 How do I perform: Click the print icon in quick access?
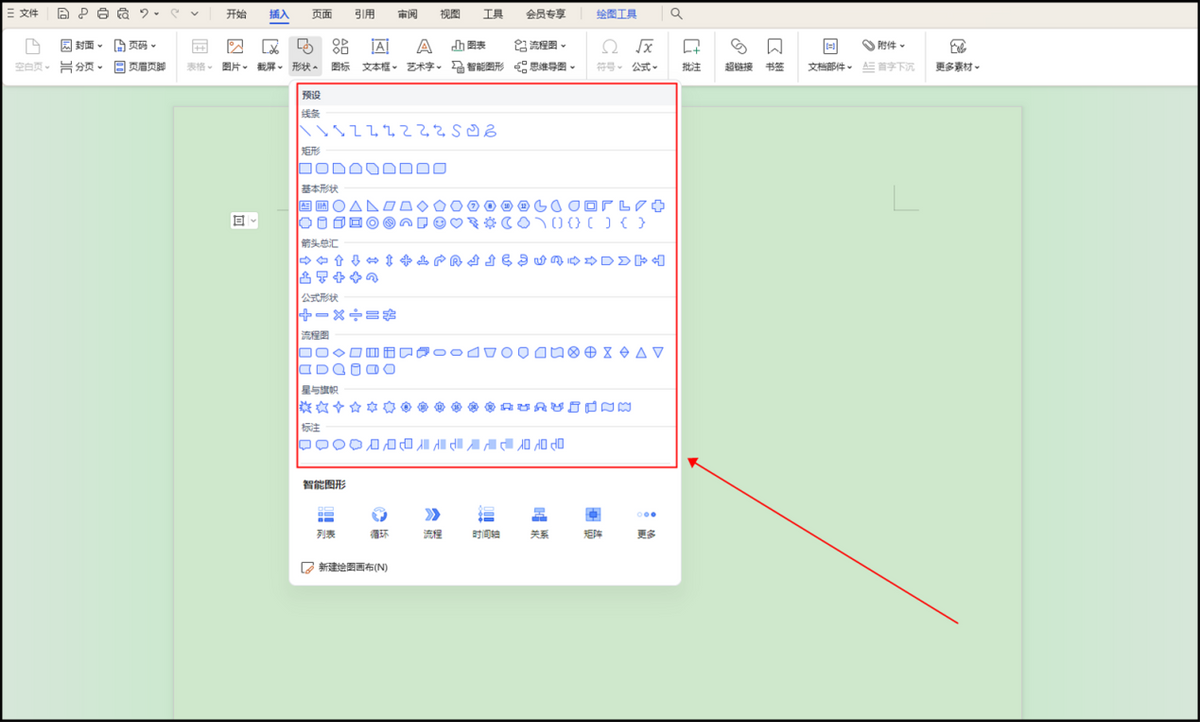(102, 14)
